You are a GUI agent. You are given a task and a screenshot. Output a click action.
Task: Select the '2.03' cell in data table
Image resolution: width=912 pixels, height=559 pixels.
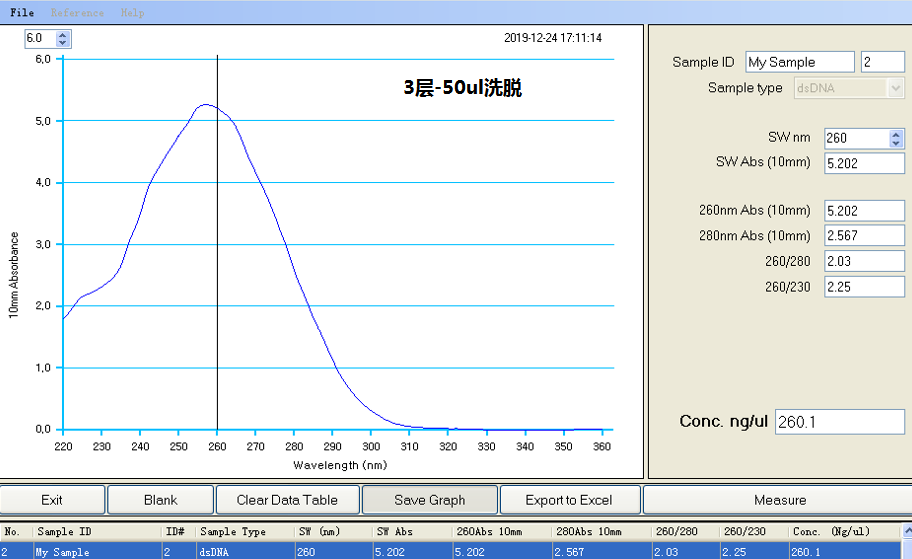(685, 552)
